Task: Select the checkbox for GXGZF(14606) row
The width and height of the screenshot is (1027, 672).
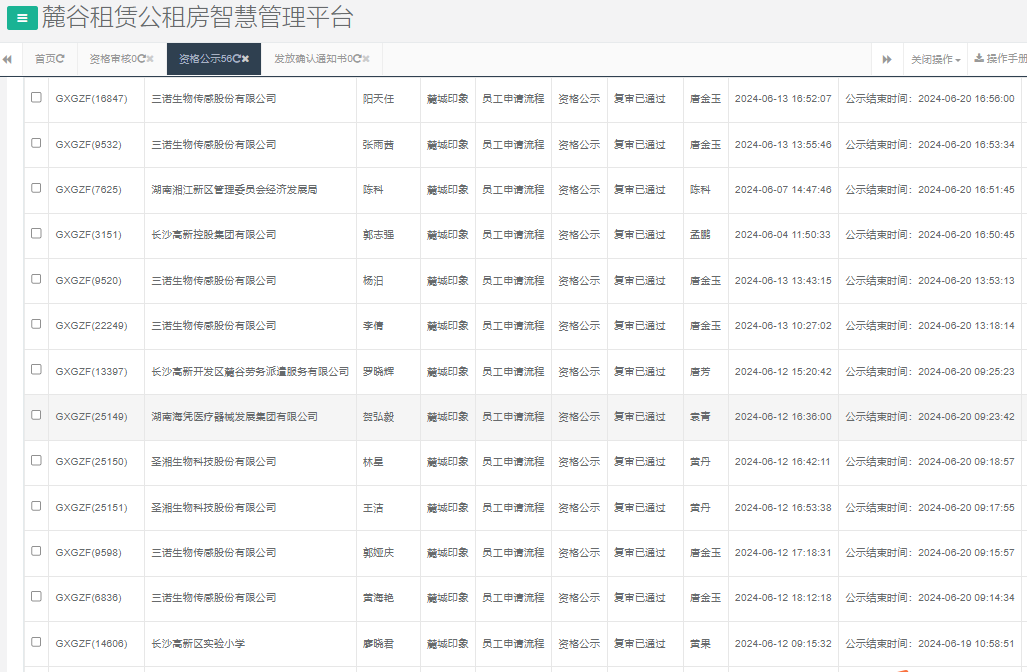Action: tap(37, 644)
